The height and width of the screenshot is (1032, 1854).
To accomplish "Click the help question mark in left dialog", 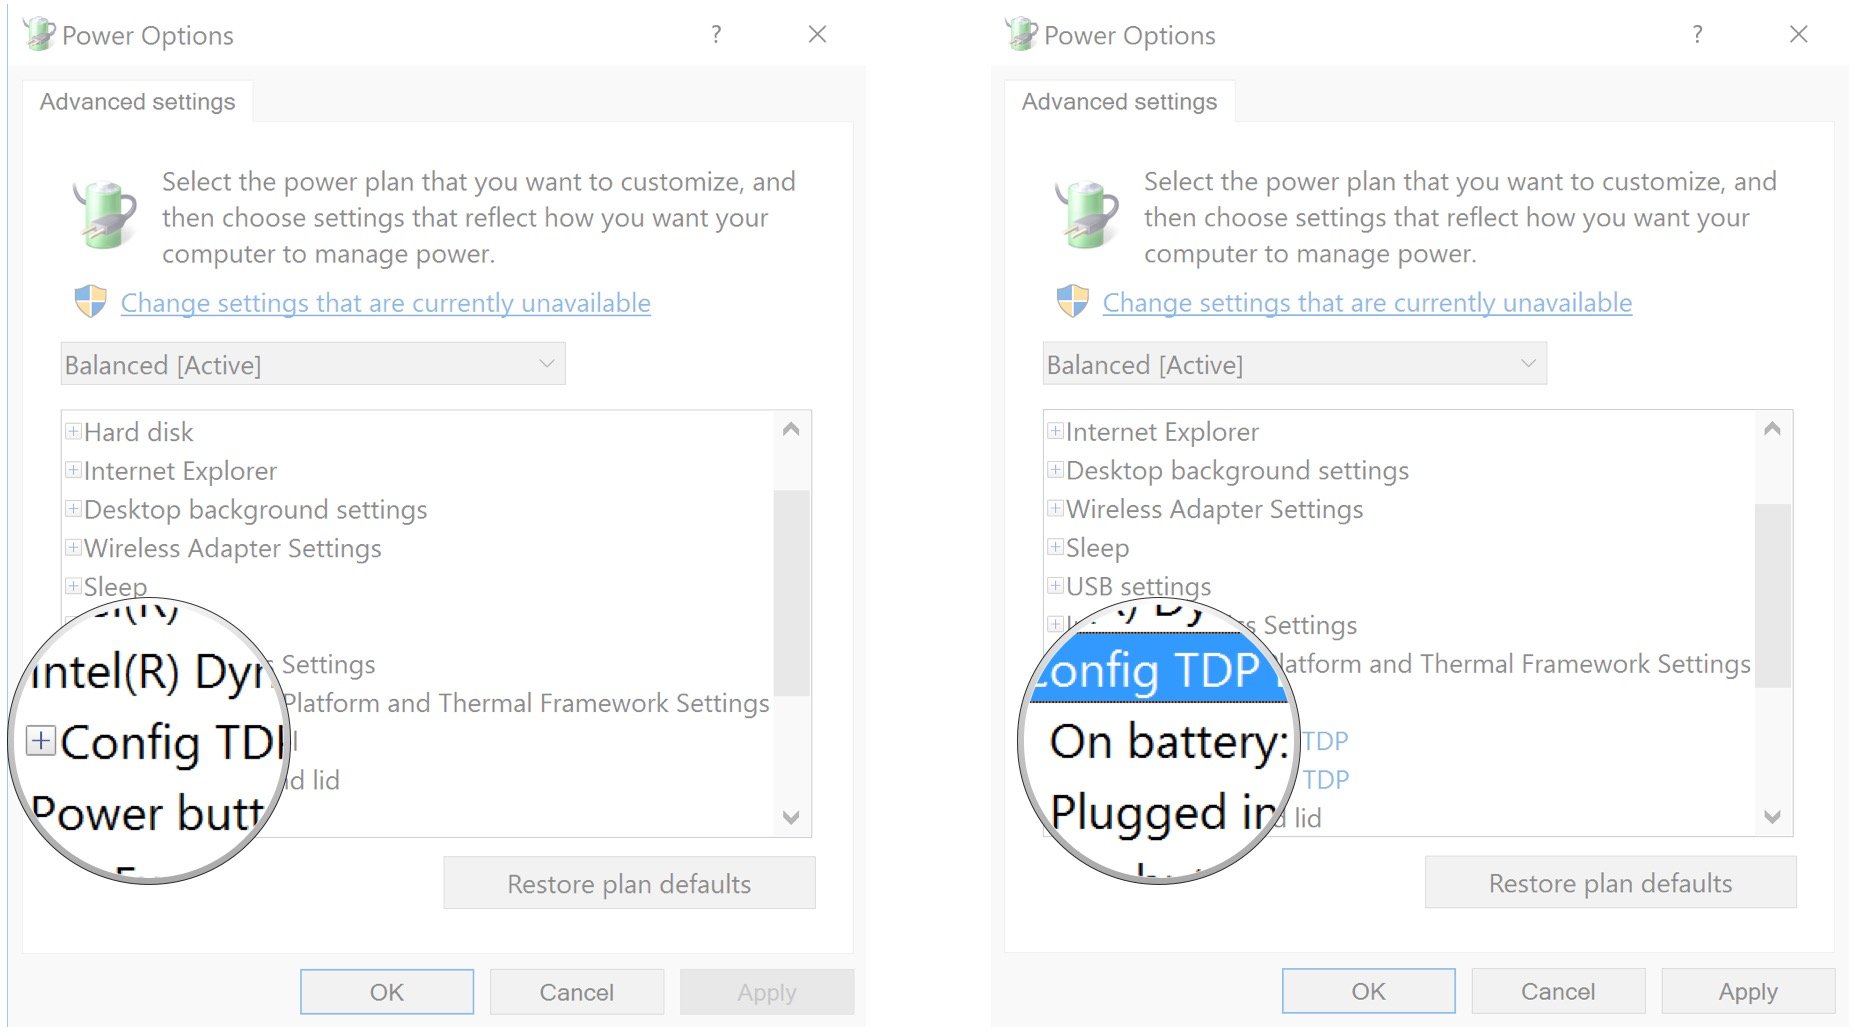I will click(716, 35).
